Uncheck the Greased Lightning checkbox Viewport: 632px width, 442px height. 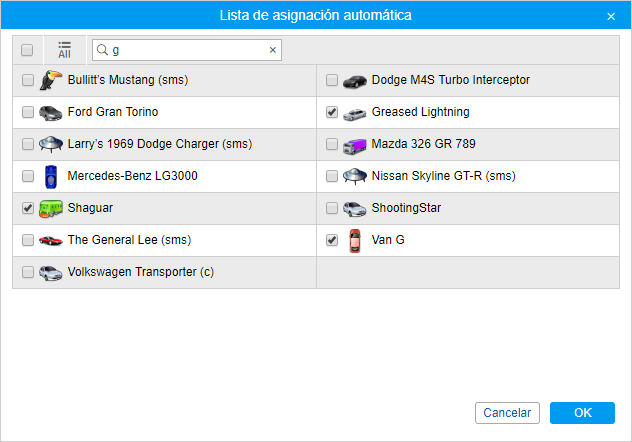click(x=332, y=112)
